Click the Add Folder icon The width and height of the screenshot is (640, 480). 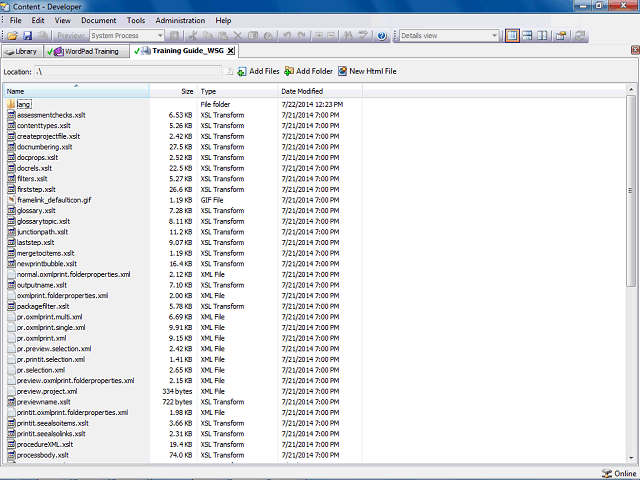(x=289, y=71)
